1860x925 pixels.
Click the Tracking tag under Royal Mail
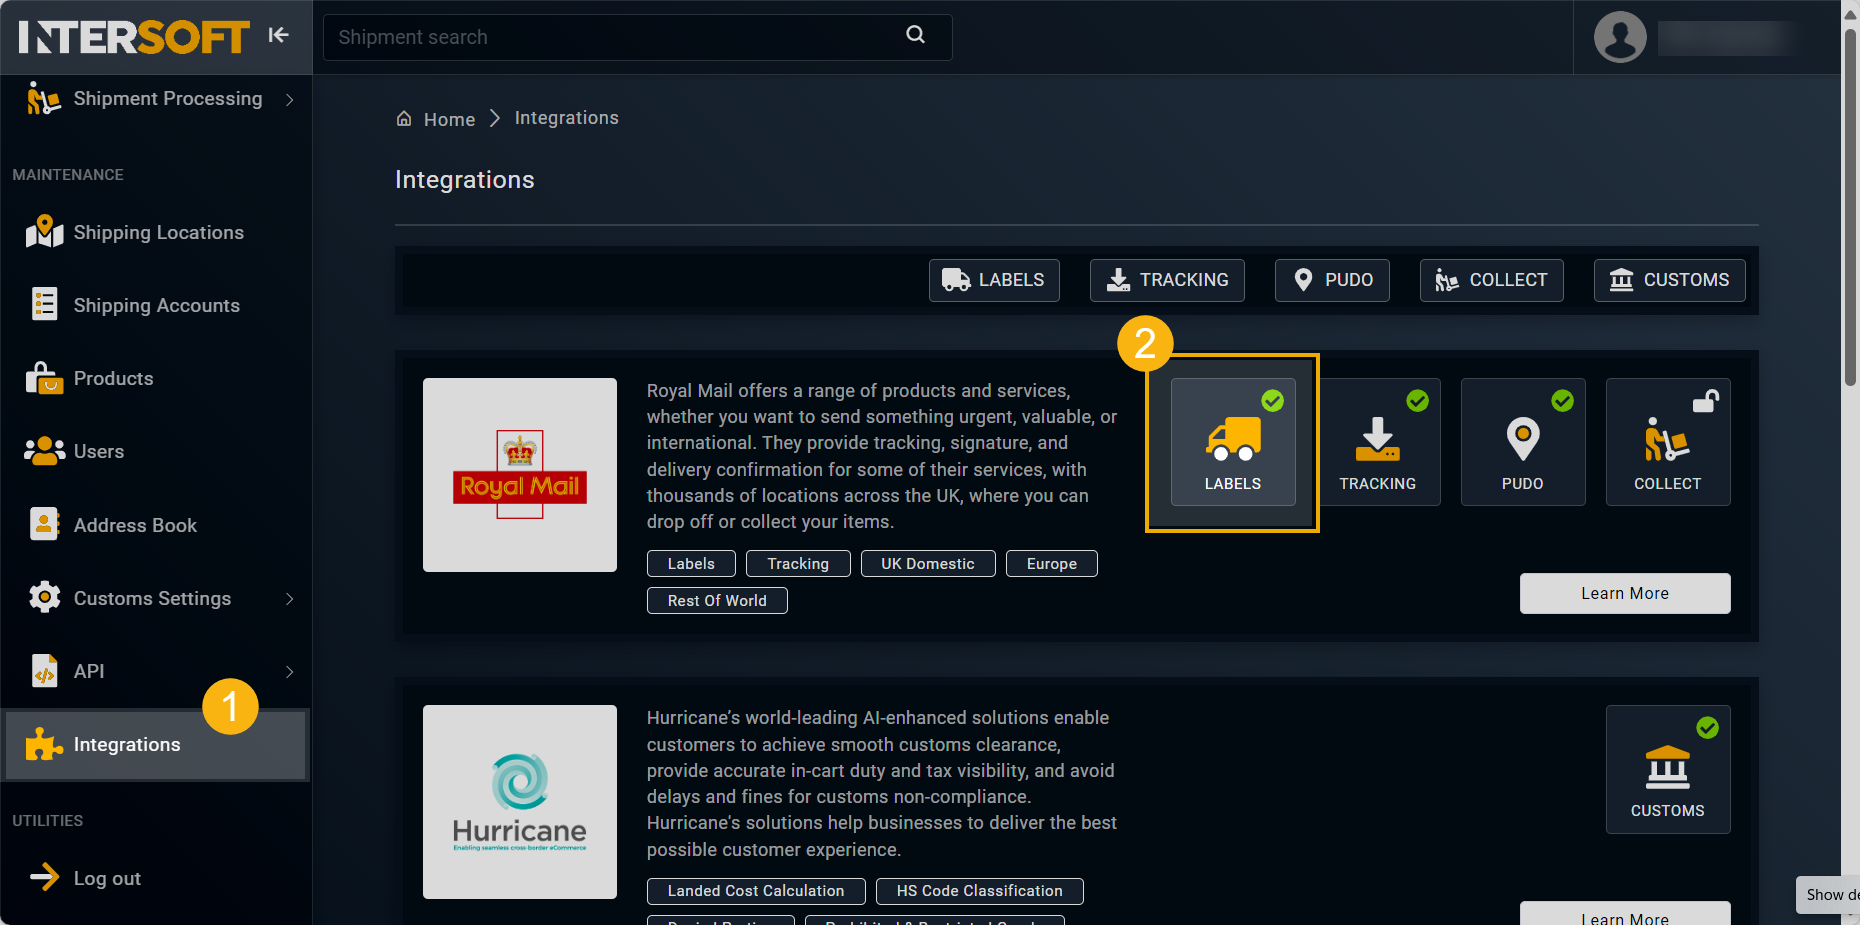point(798,563)
